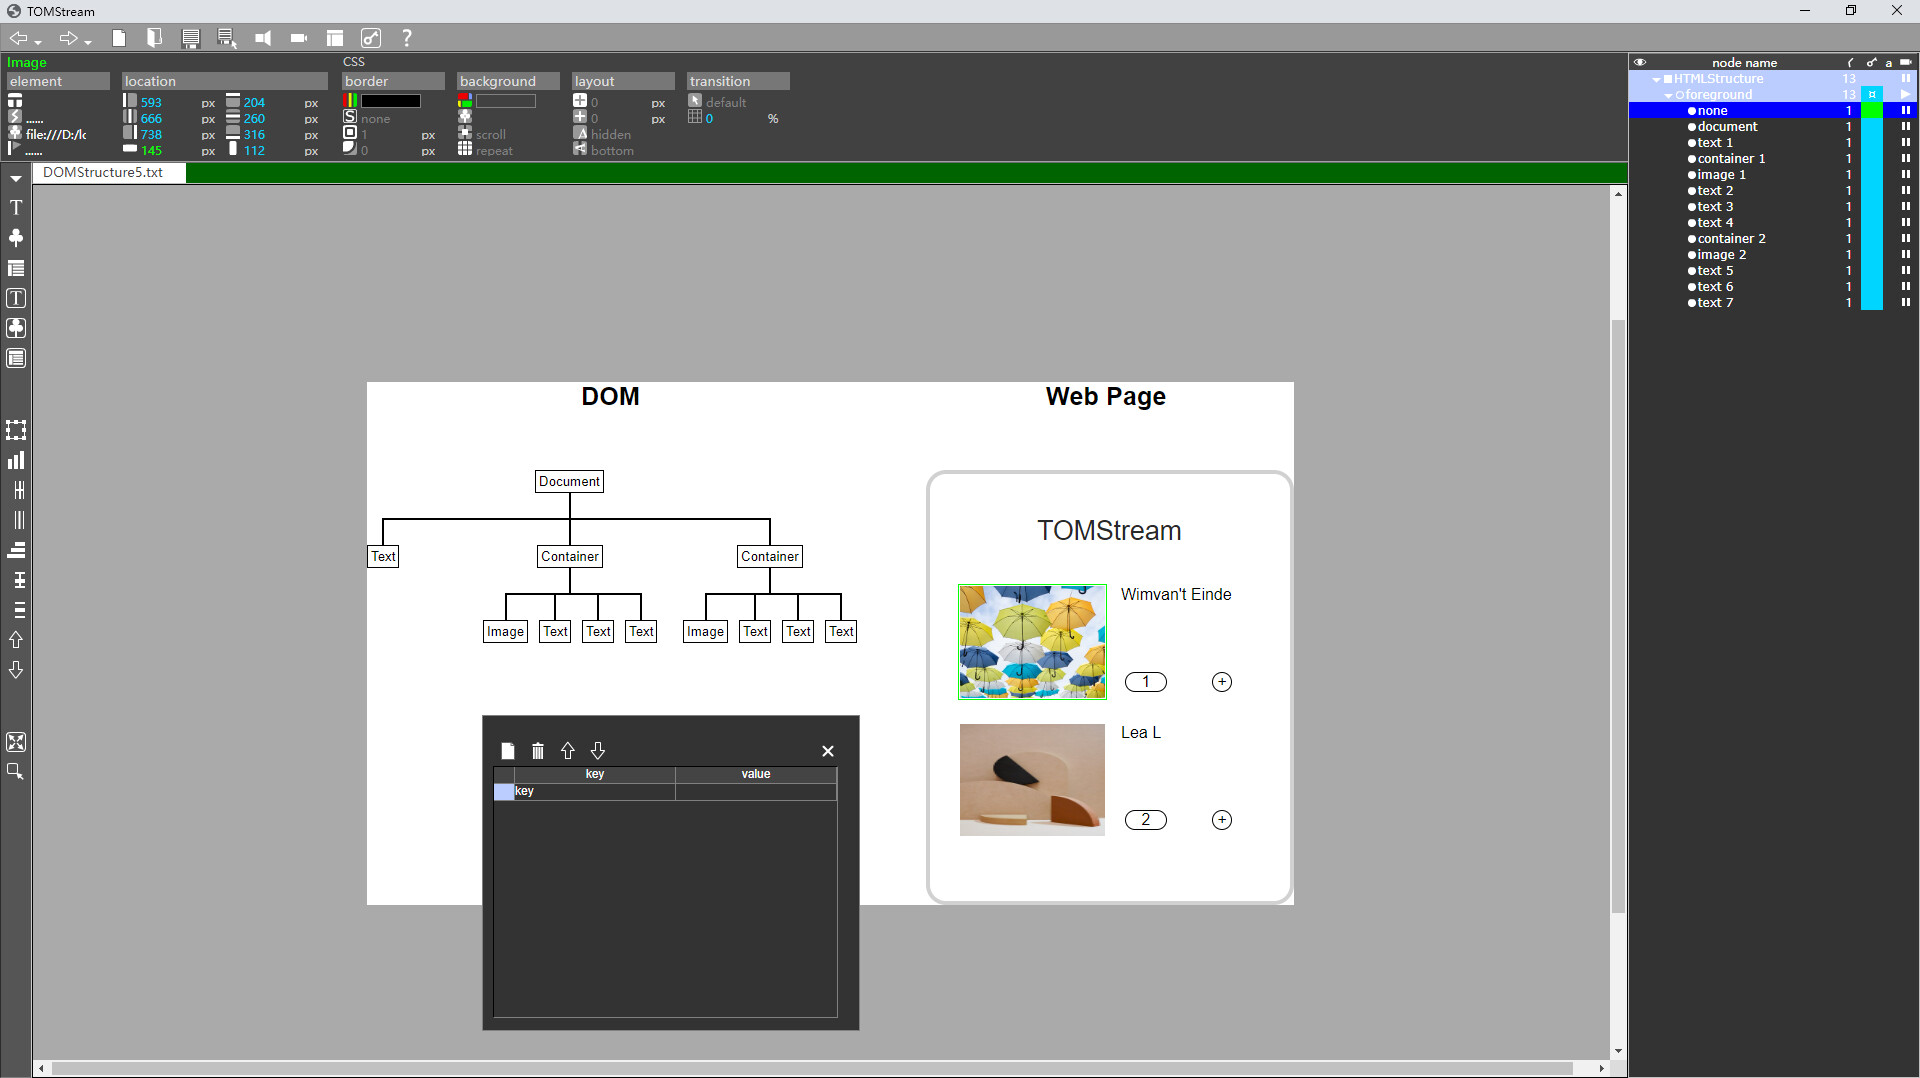
Task: Click the + button next to Wimvan't Einde
Action: pos(1222,681)
